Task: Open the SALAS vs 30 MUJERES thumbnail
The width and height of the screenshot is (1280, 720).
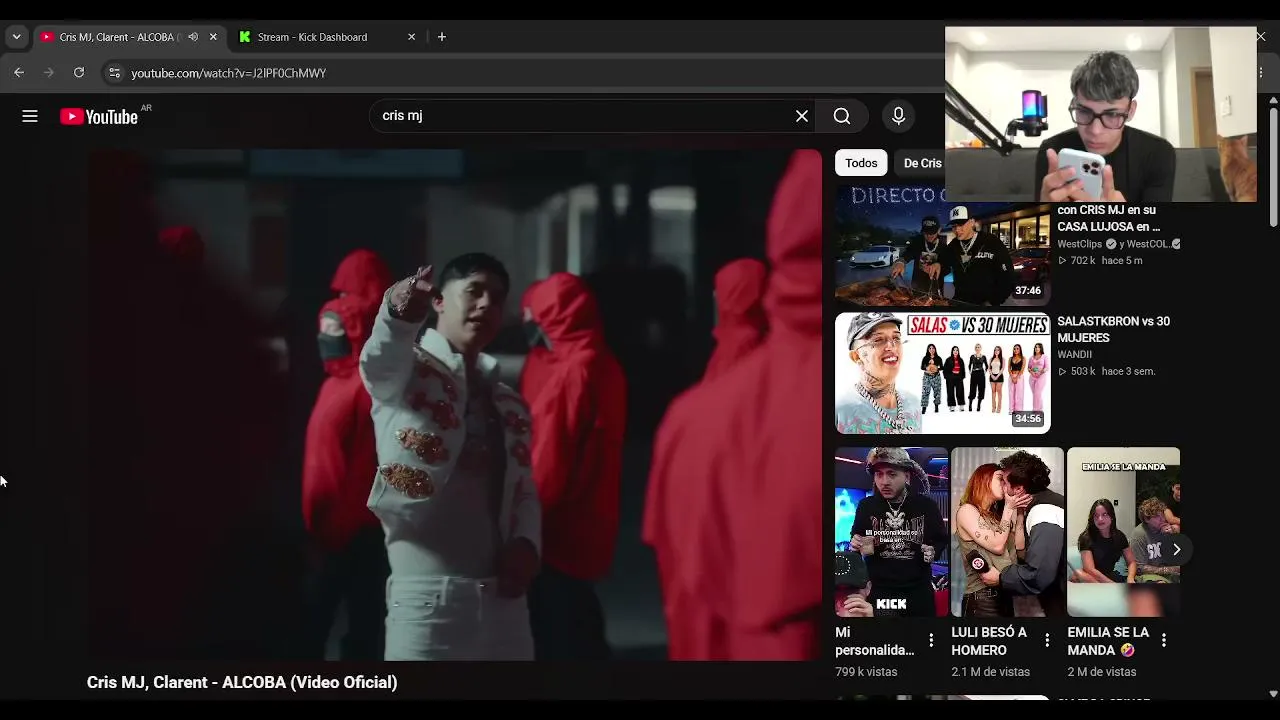Action: [942, 373]
